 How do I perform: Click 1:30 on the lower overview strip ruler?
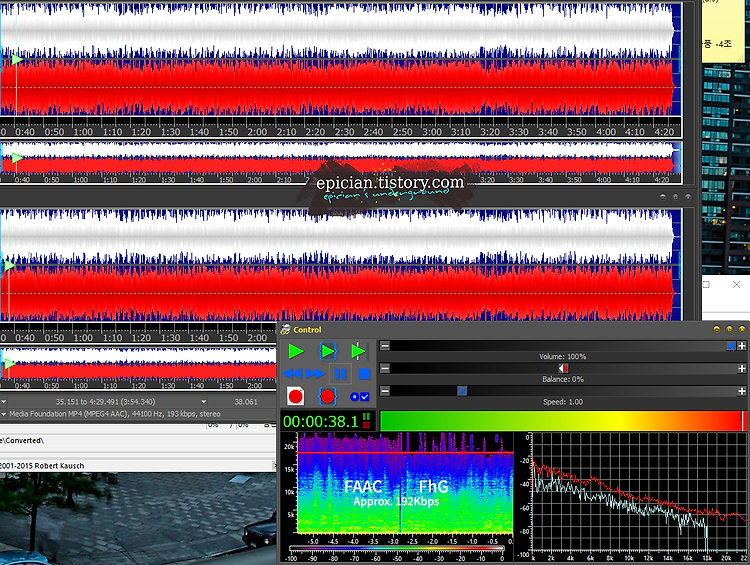(x=167, y=386)
